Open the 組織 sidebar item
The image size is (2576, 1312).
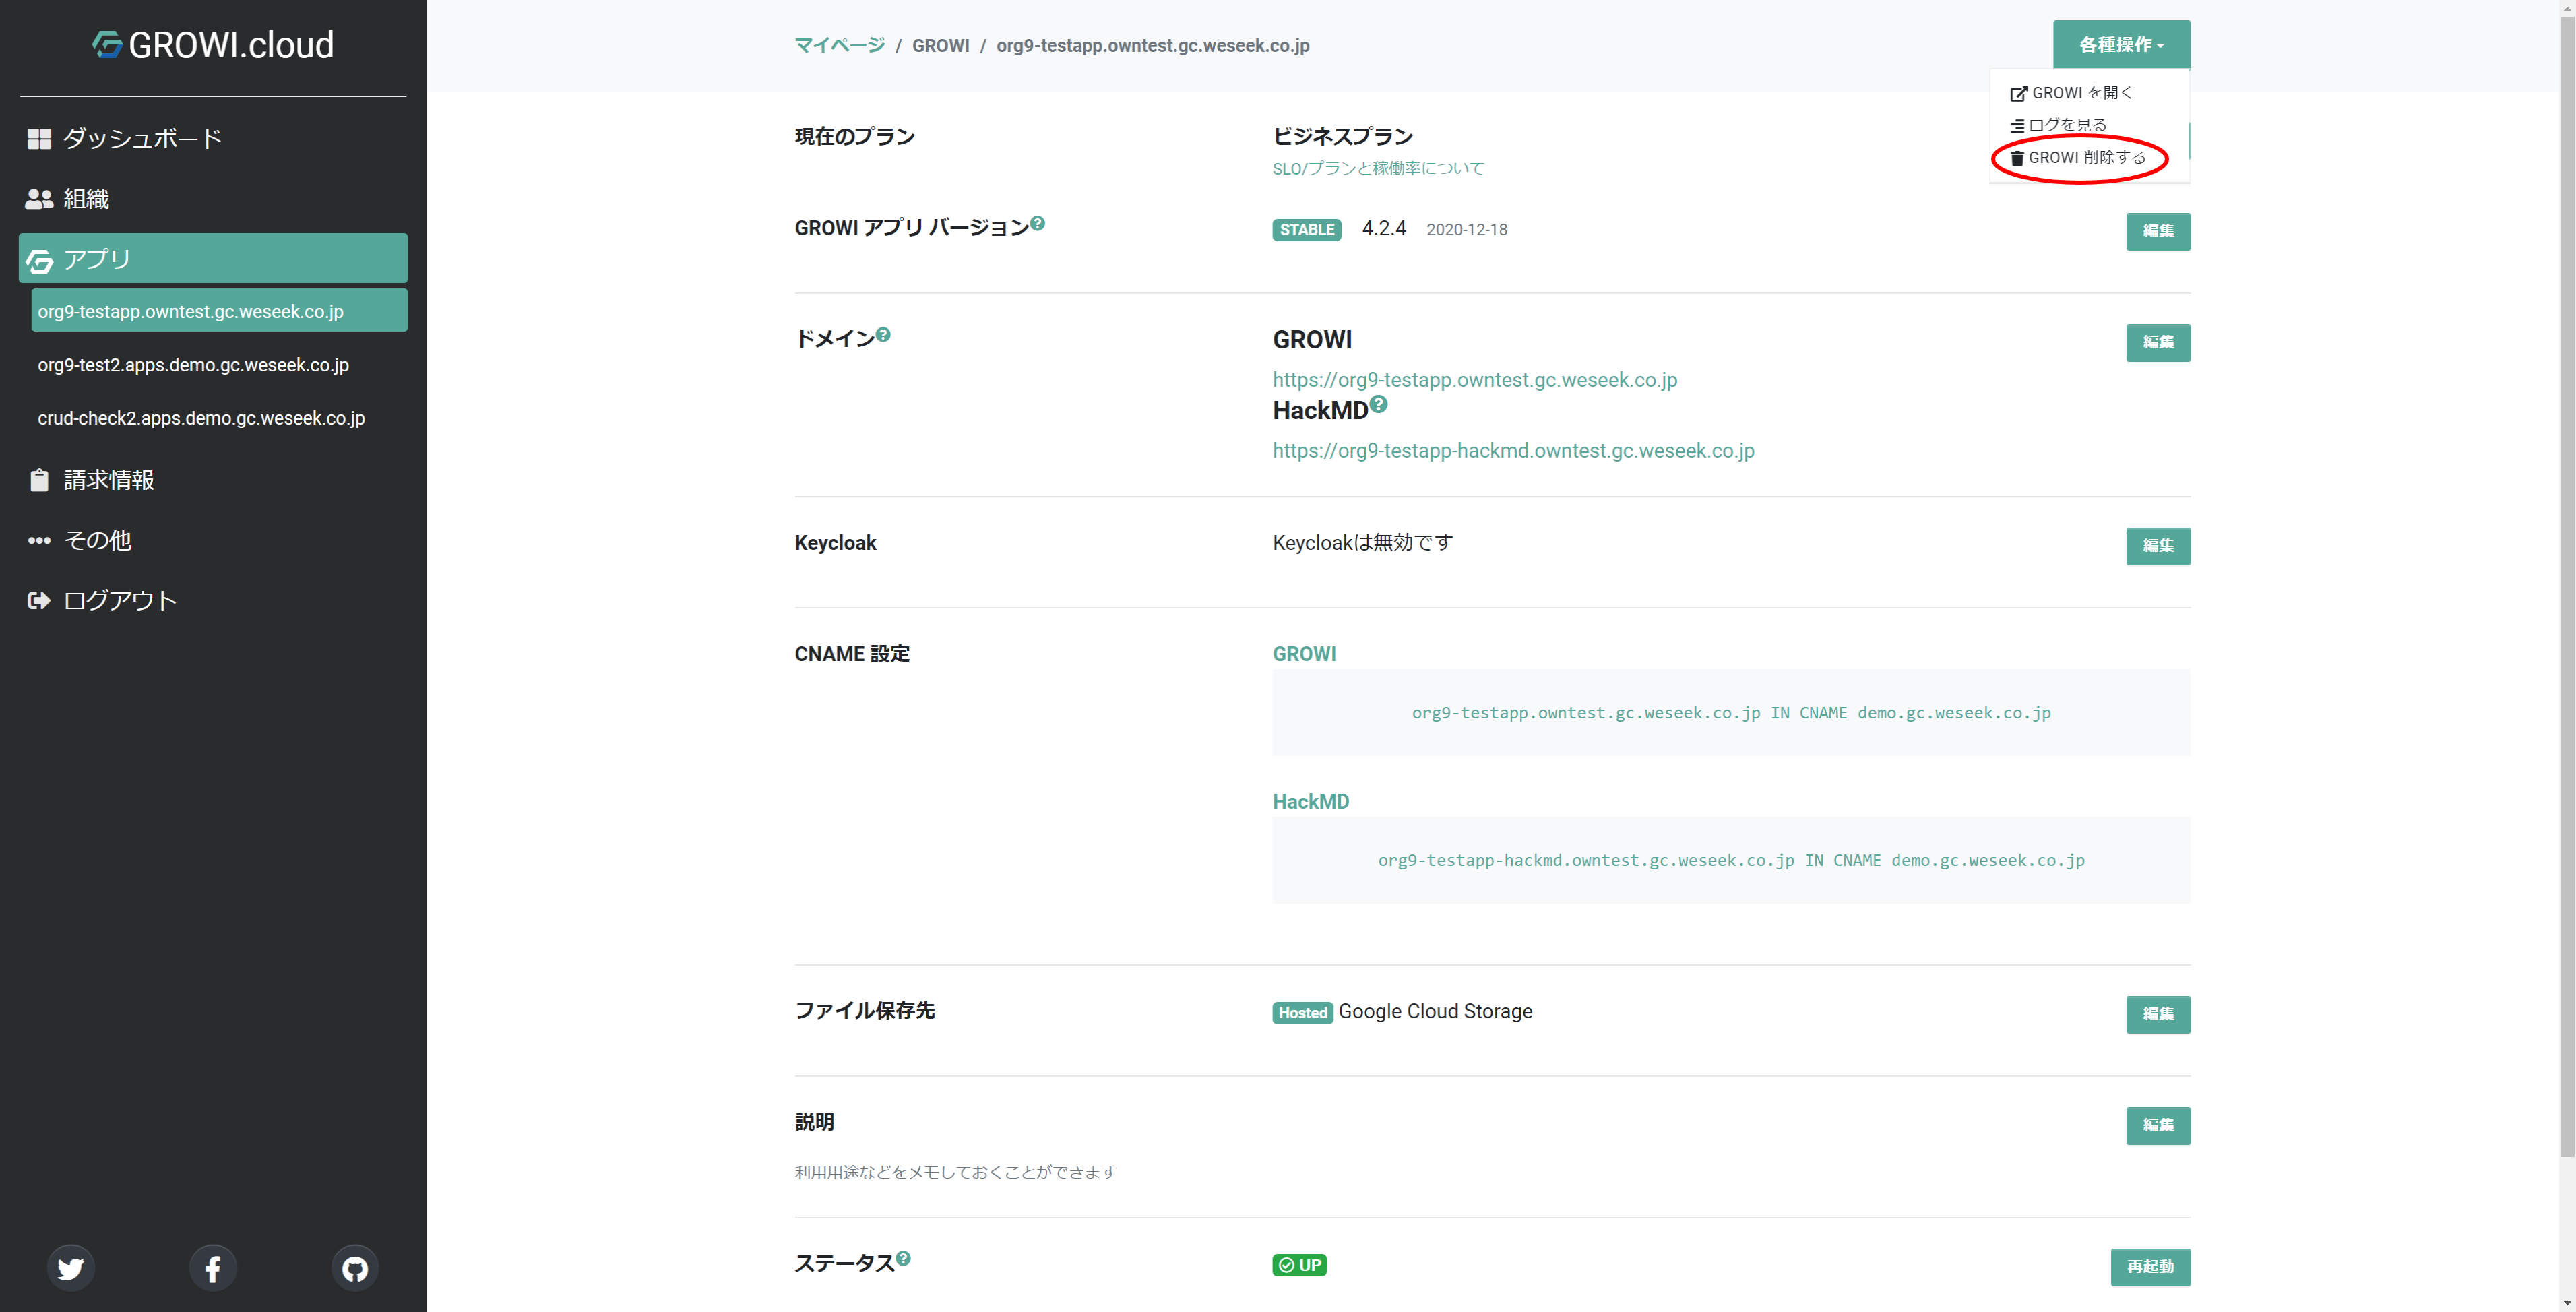click(x=213, y=199)
